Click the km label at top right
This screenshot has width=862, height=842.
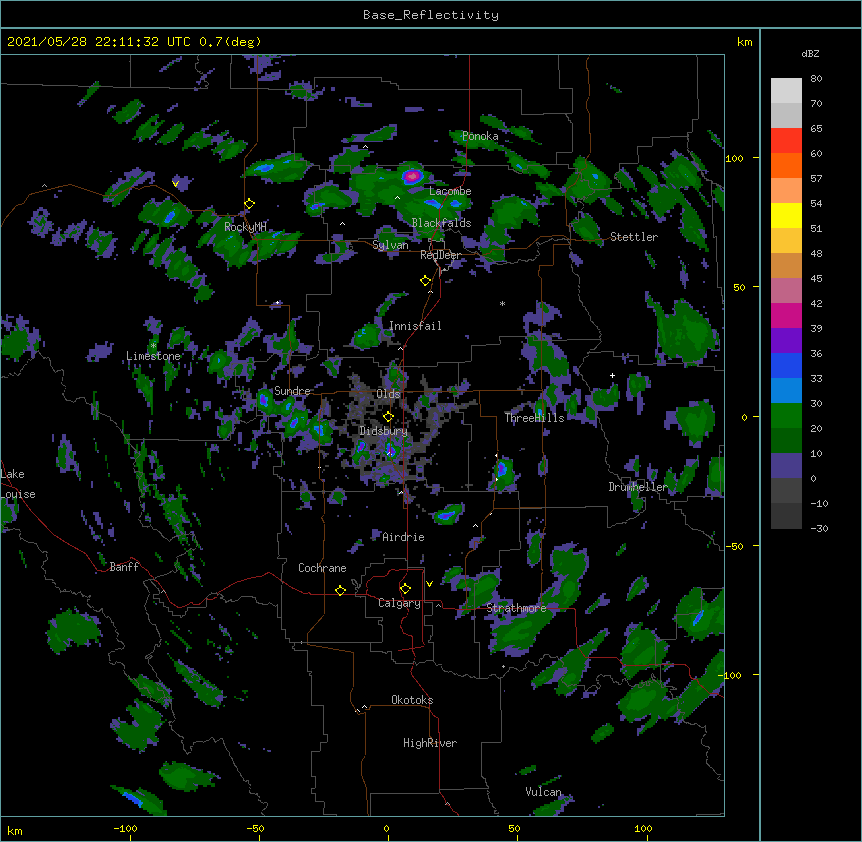pyautogui.click(x=745, y=42)
